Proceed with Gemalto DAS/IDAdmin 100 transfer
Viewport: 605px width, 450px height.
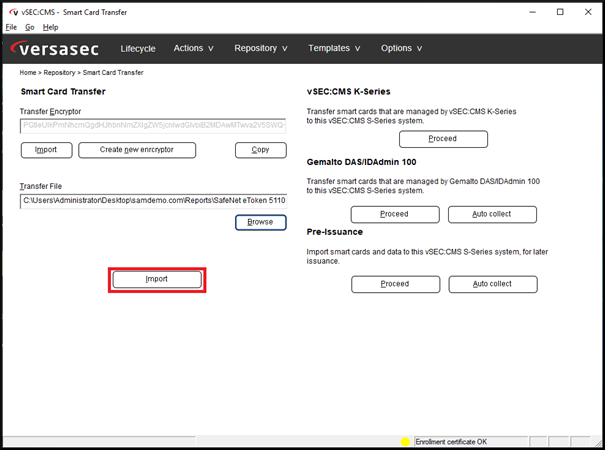pyautogui.click(x=395, y=214)
